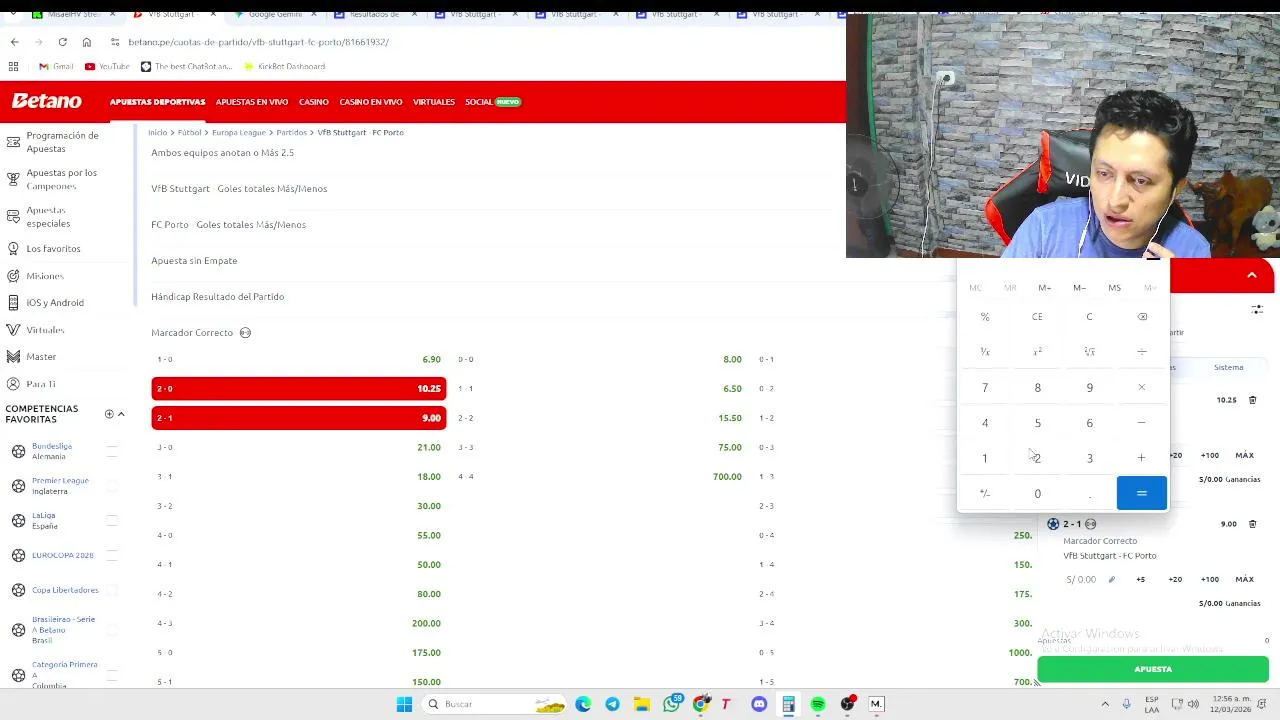Click calculator percent key
Viewport: 1280px width, 720px height.
coord(985,317)
